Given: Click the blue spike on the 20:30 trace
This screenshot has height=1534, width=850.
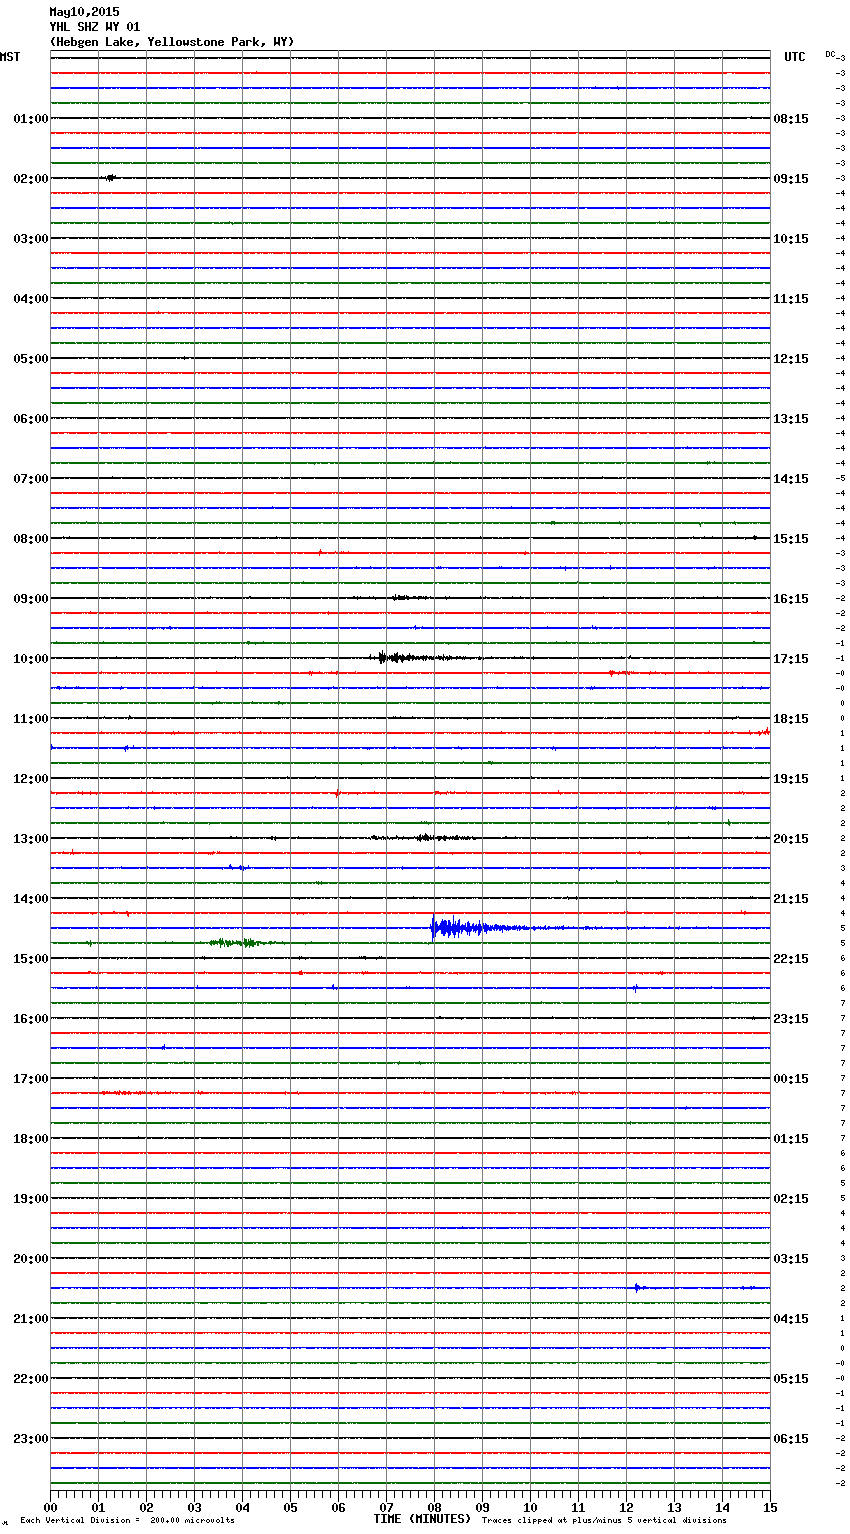Looking at the screenshot, I should click(x=640, y=1288).
